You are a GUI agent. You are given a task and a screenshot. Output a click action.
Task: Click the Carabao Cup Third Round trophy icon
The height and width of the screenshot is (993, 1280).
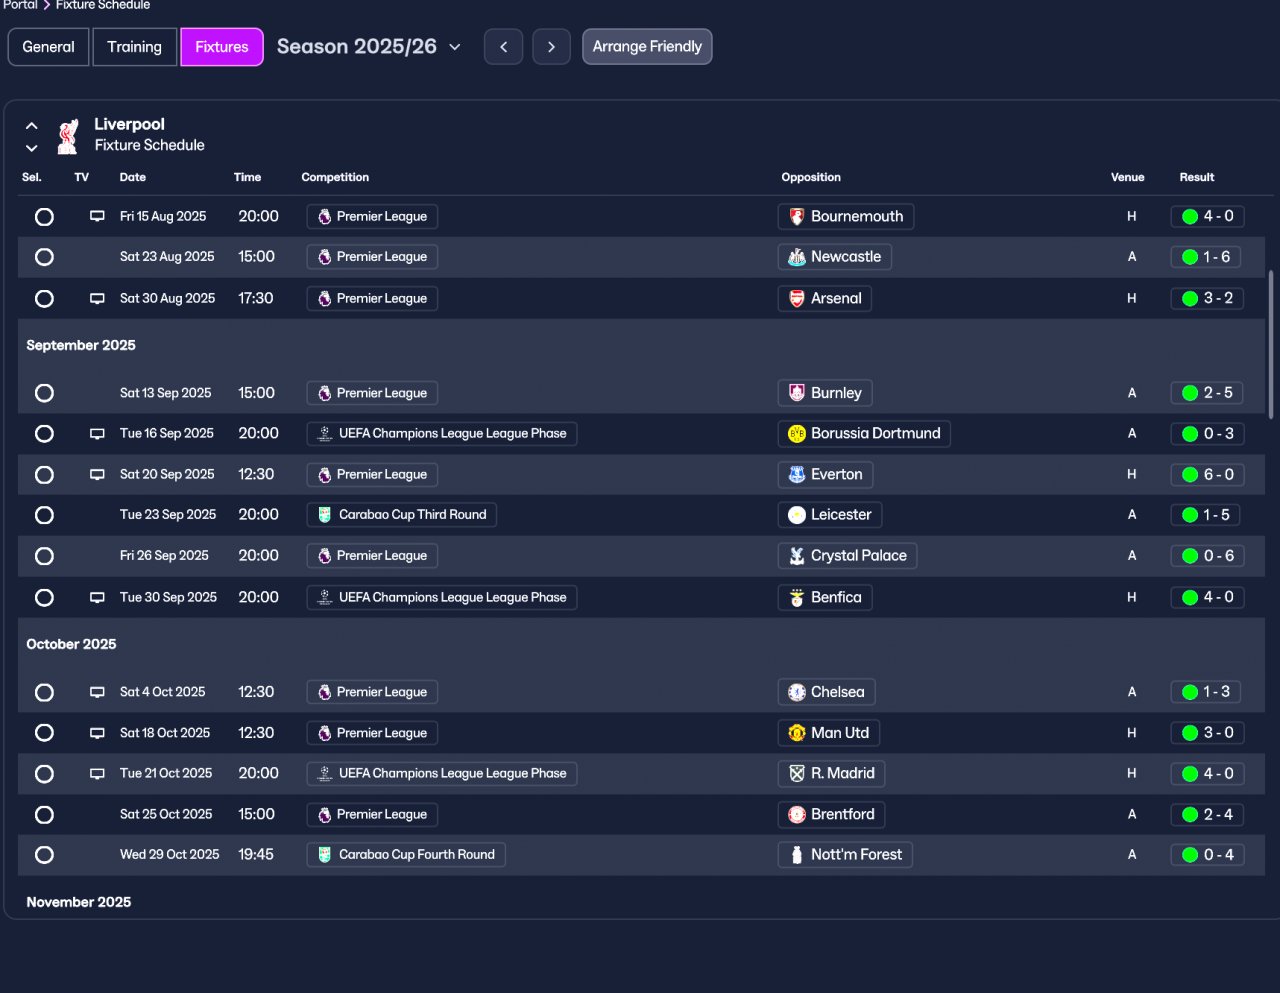tap(324, 515)
